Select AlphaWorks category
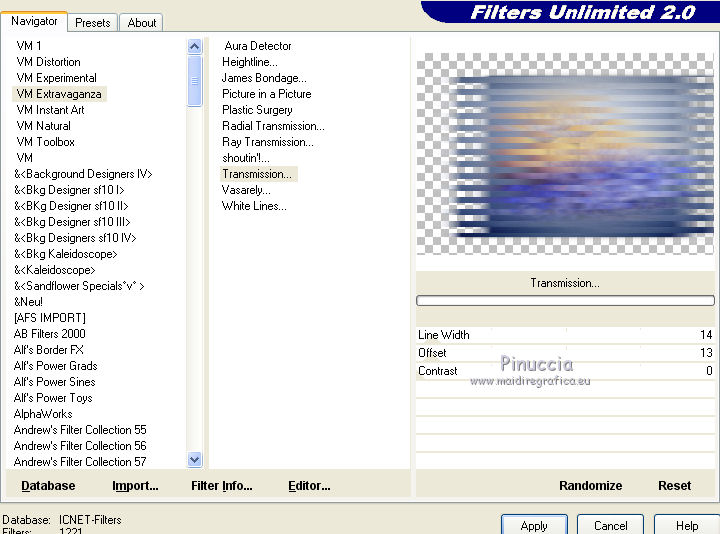Image resolution: width=720 pixels, height=534 pixels. [x=43, y=414]
